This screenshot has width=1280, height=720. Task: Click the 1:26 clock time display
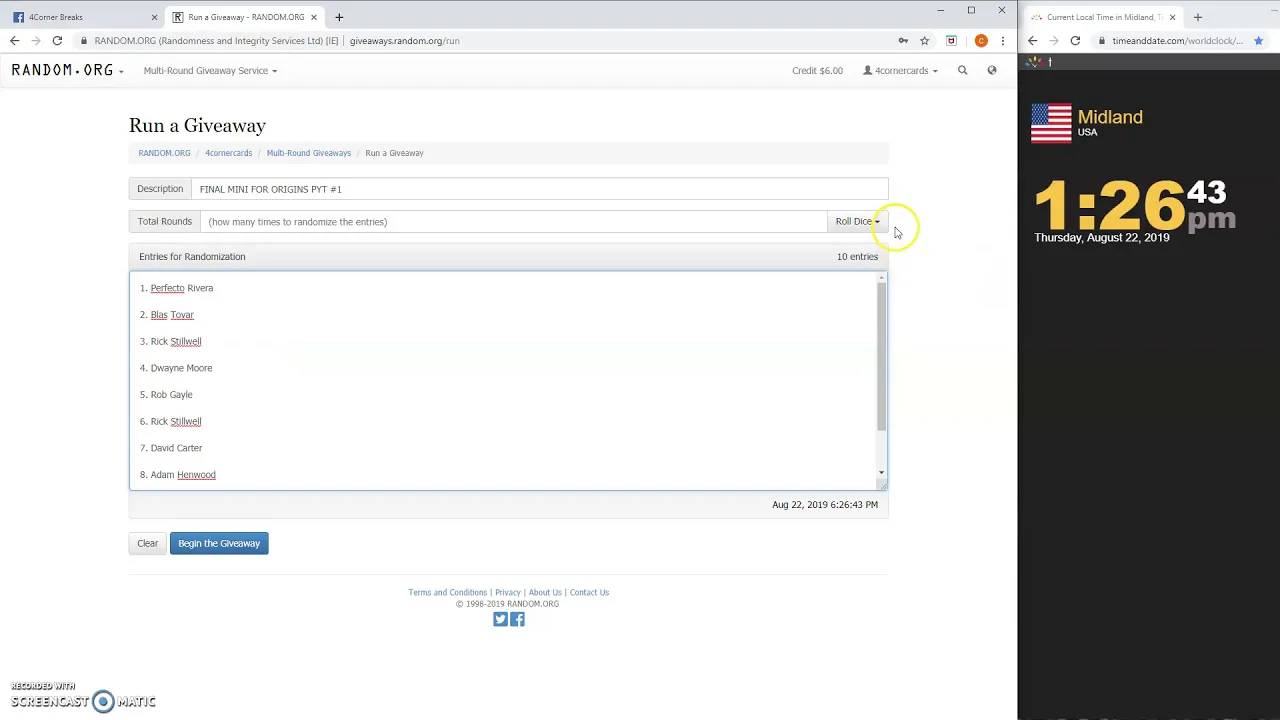click(1109, 206)
